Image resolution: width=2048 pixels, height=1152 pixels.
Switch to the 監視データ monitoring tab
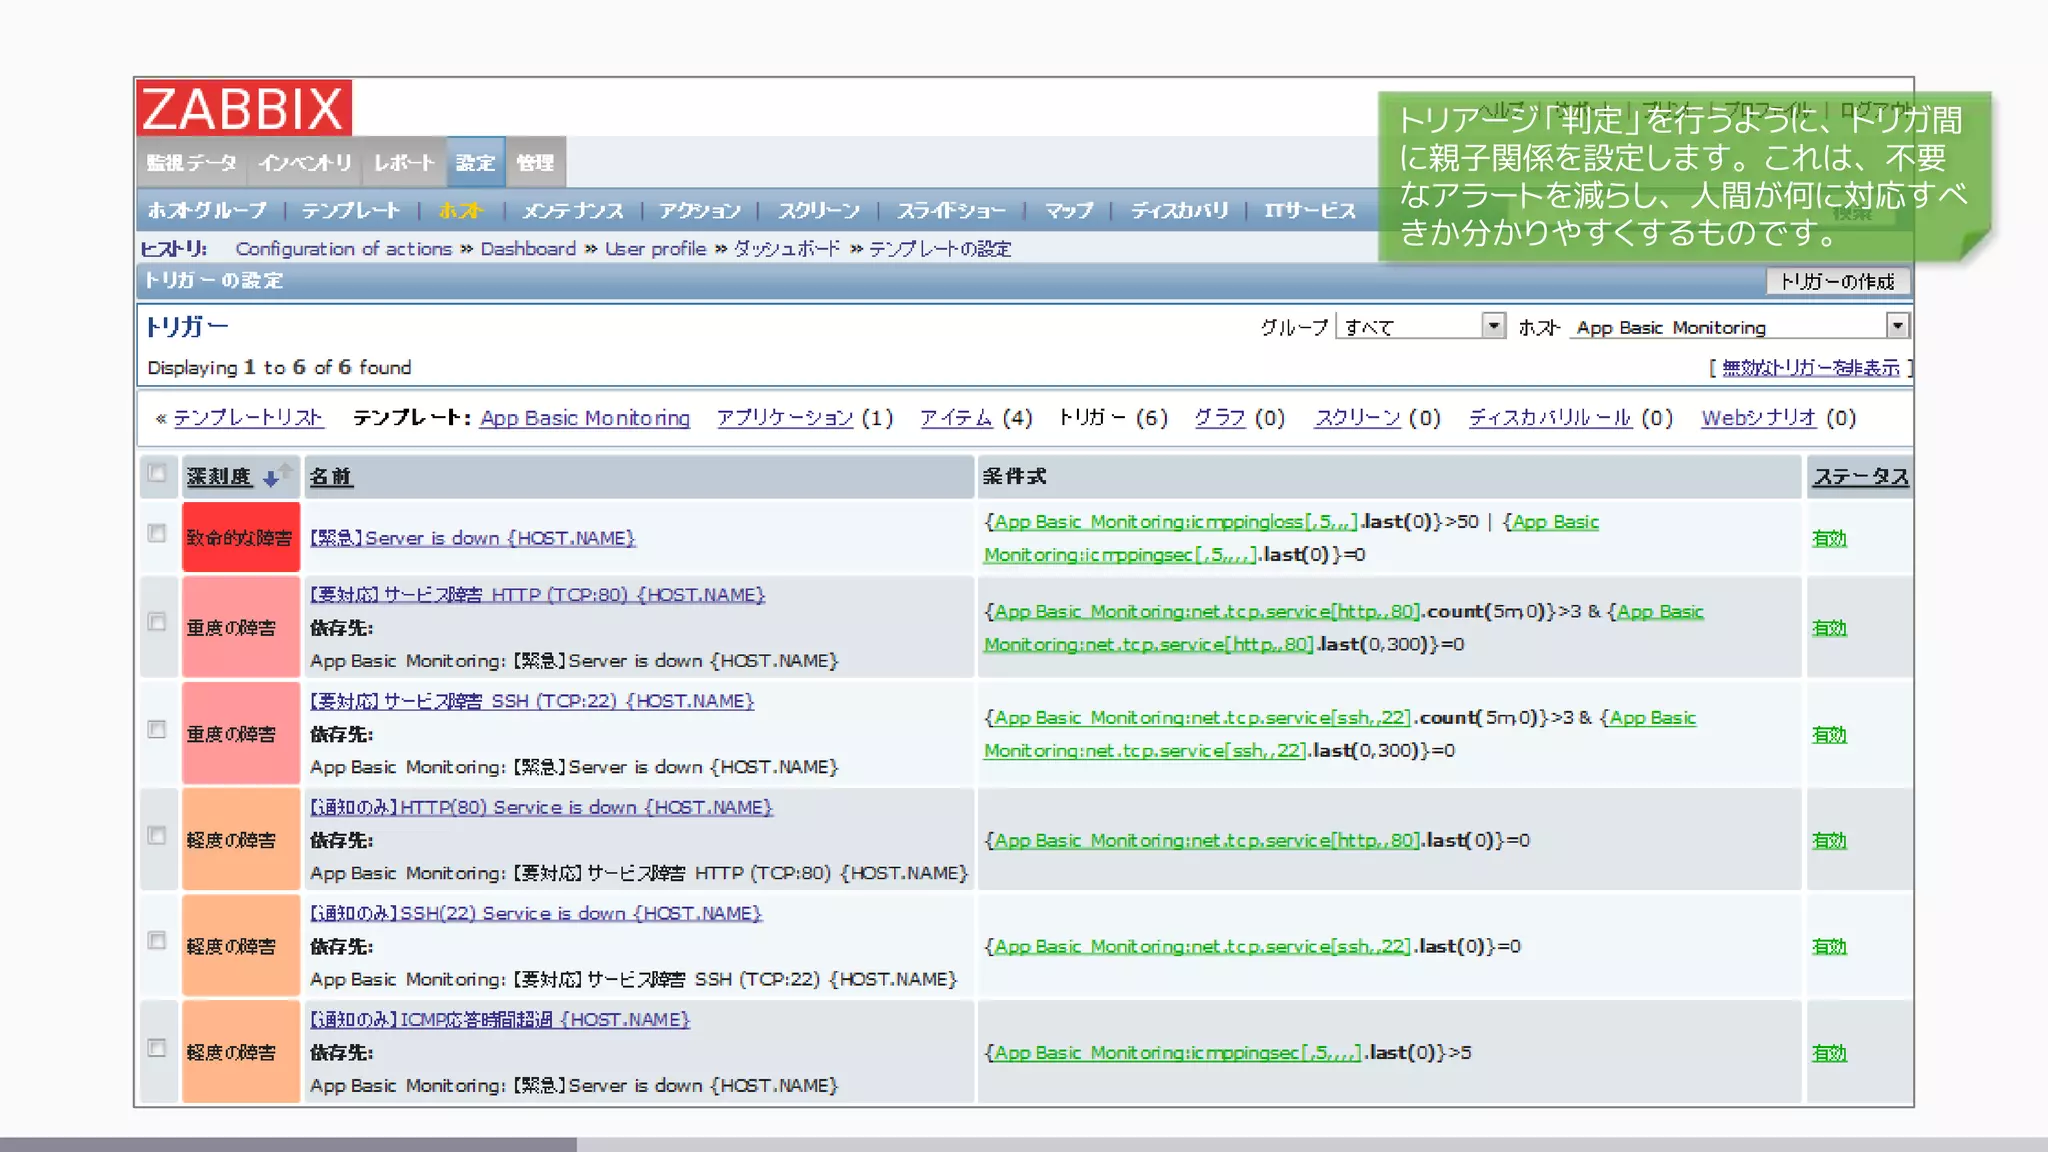pyautogui.click(x=192, y=163)
